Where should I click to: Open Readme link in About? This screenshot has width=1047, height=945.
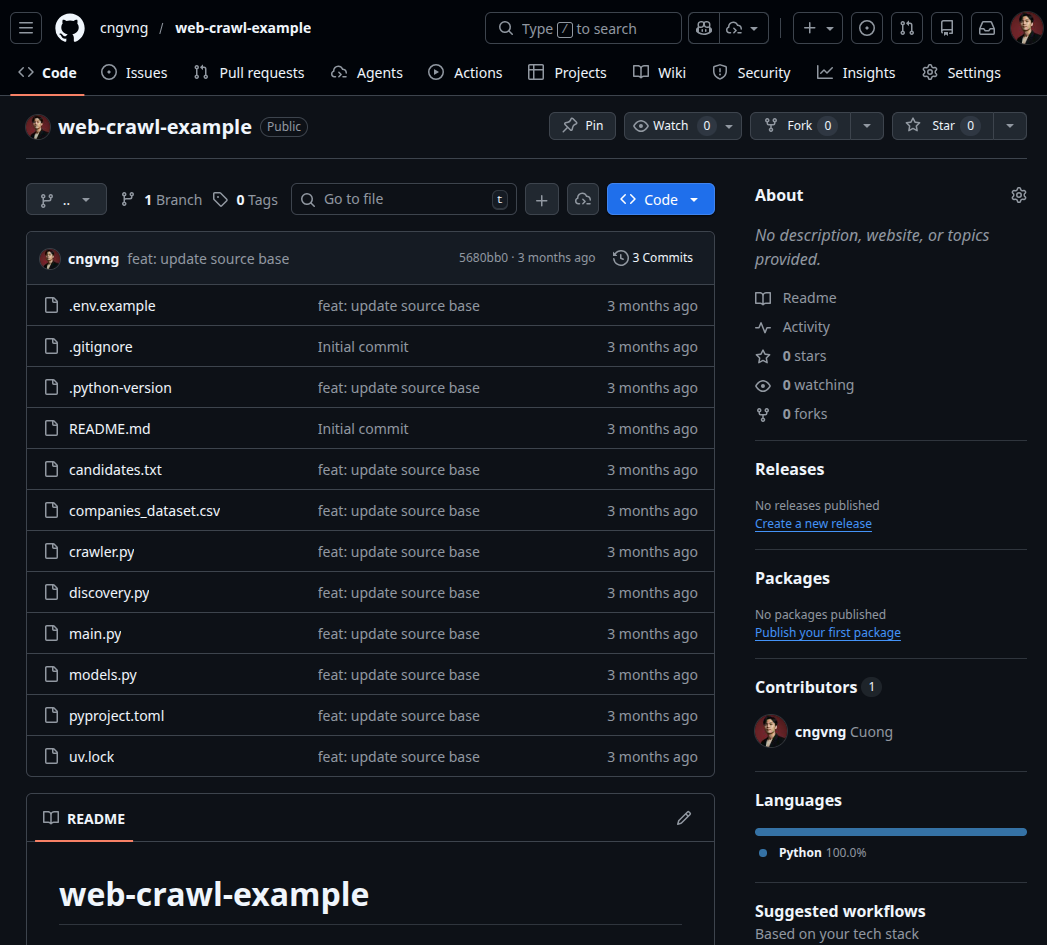pos(796,298)
